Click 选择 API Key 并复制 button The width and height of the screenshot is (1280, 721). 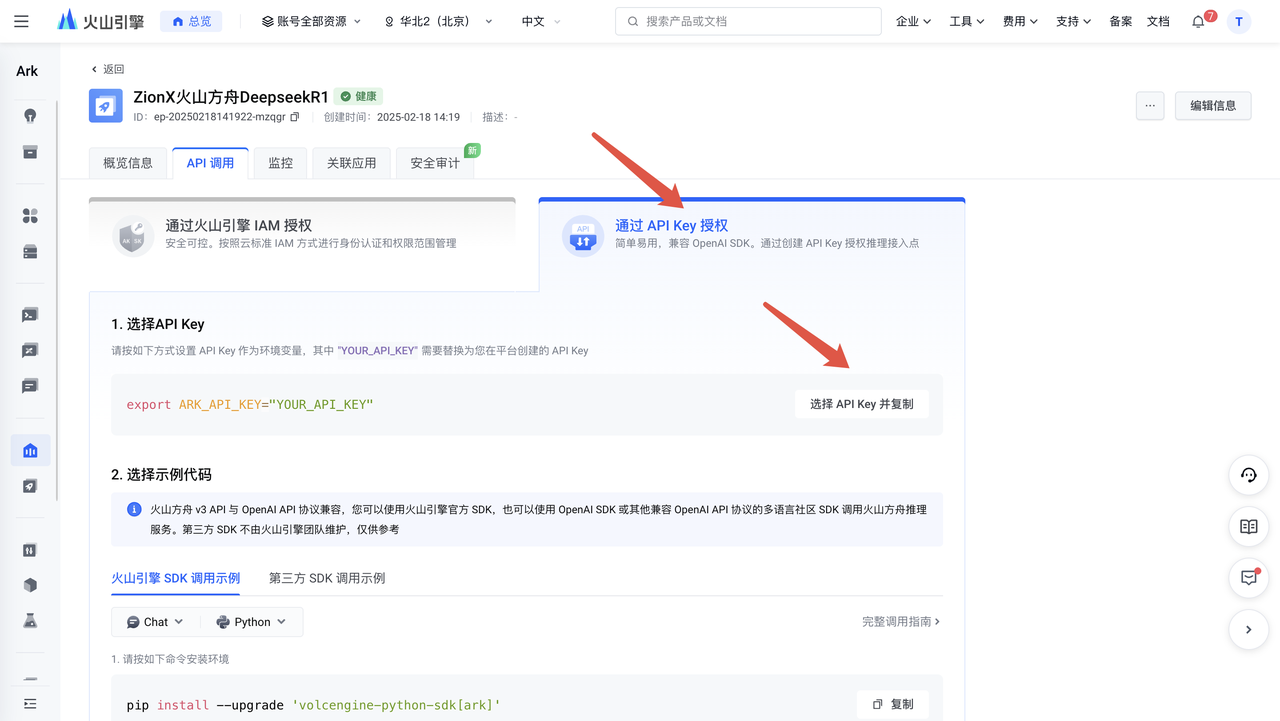(x=861, y=404)
